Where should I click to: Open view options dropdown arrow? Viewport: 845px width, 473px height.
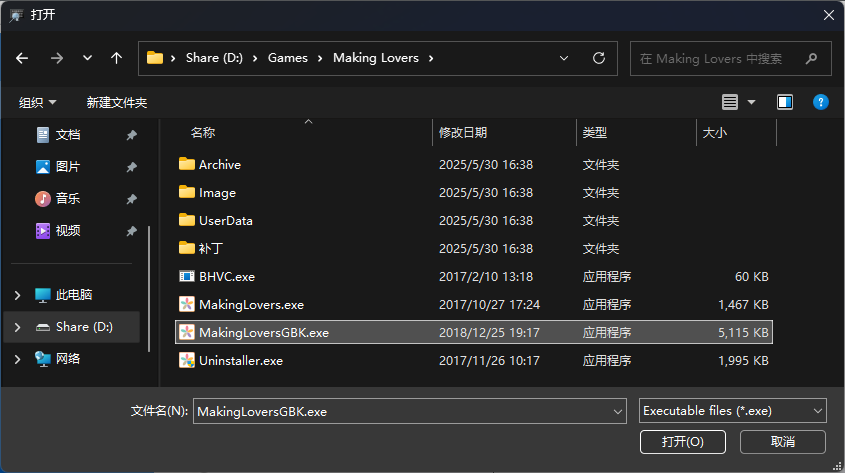click(x=751, y=102)
